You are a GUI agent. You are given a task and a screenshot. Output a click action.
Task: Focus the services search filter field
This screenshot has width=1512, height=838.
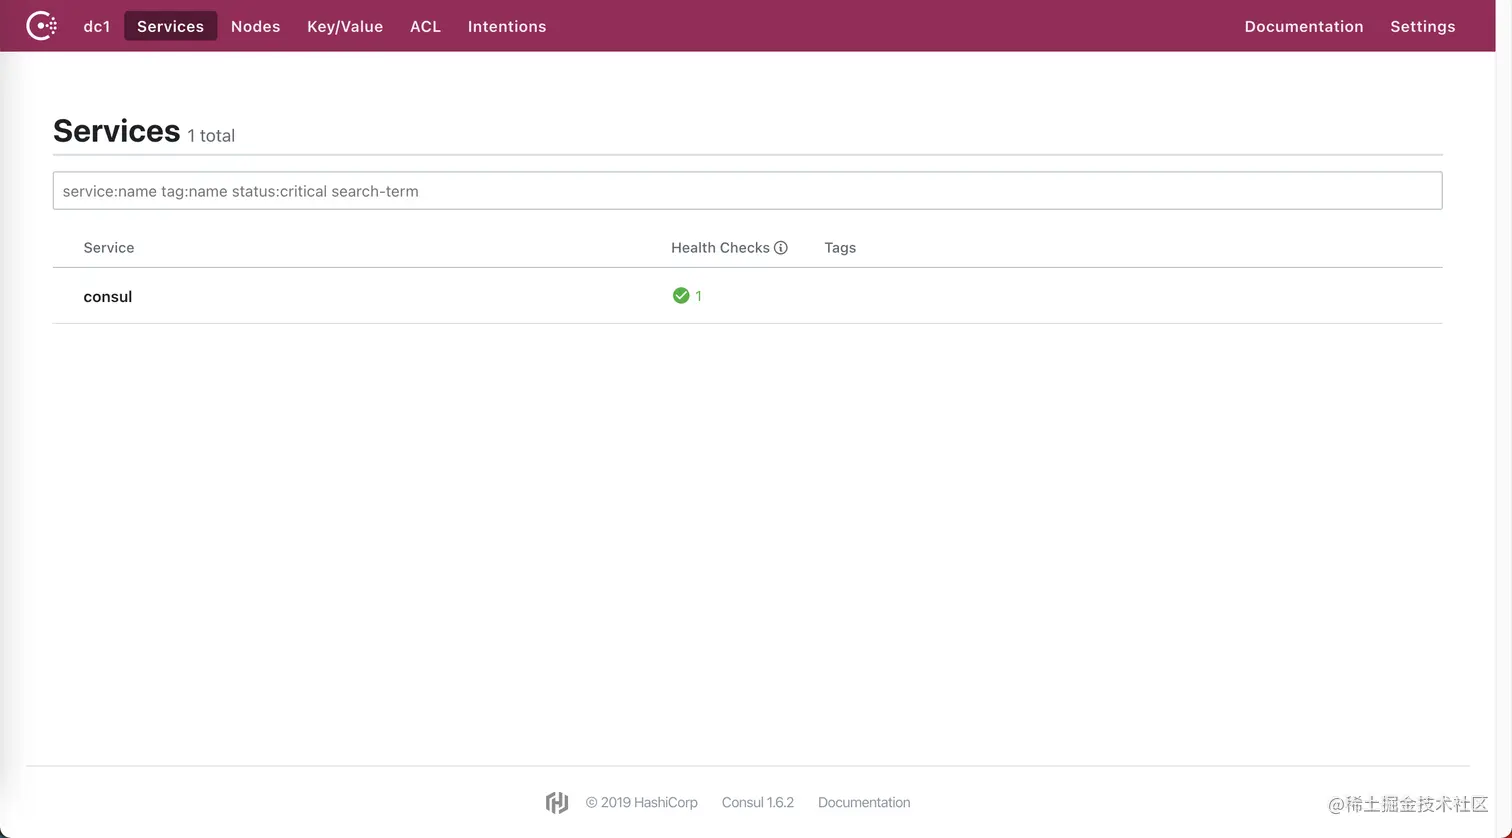747,191
